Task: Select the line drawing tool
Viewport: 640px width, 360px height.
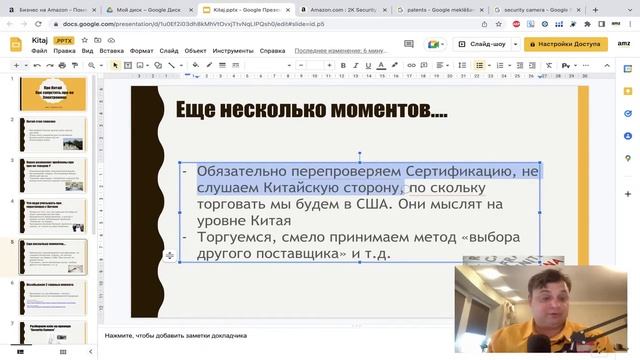Action: [171, 65]
